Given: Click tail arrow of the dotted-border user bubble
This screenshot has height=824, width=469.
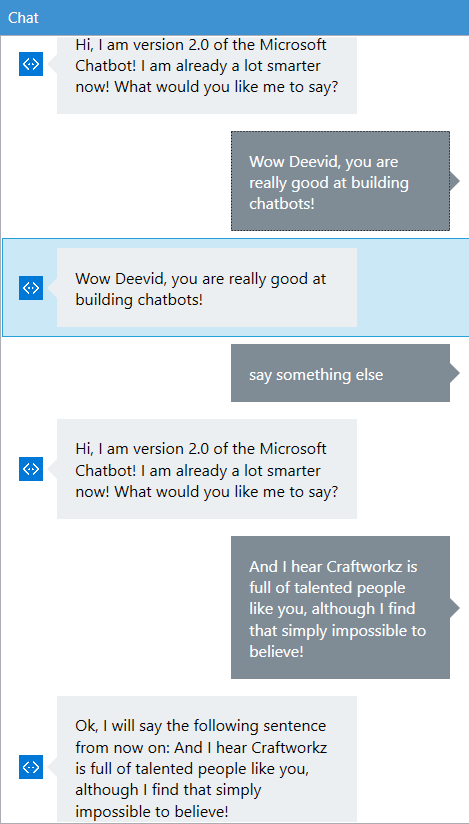Looking at the screenshot, I should (x=455, y=181).
